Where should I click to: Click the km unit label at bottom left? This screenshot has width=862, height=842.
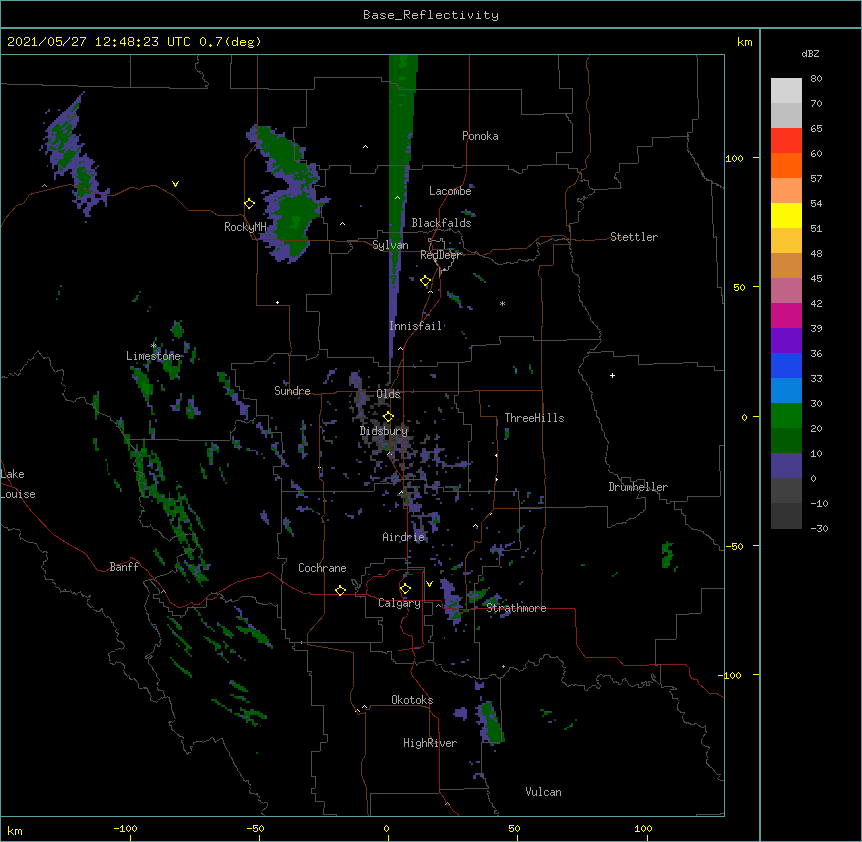click(15, 831)
